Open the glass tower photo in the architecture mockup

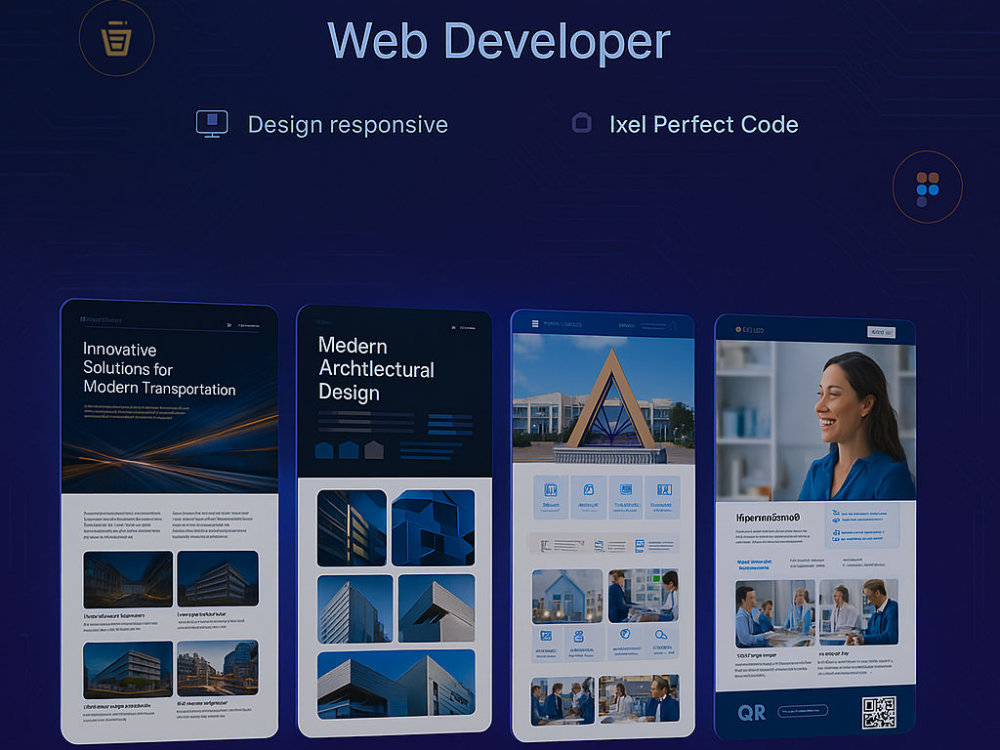355,609
